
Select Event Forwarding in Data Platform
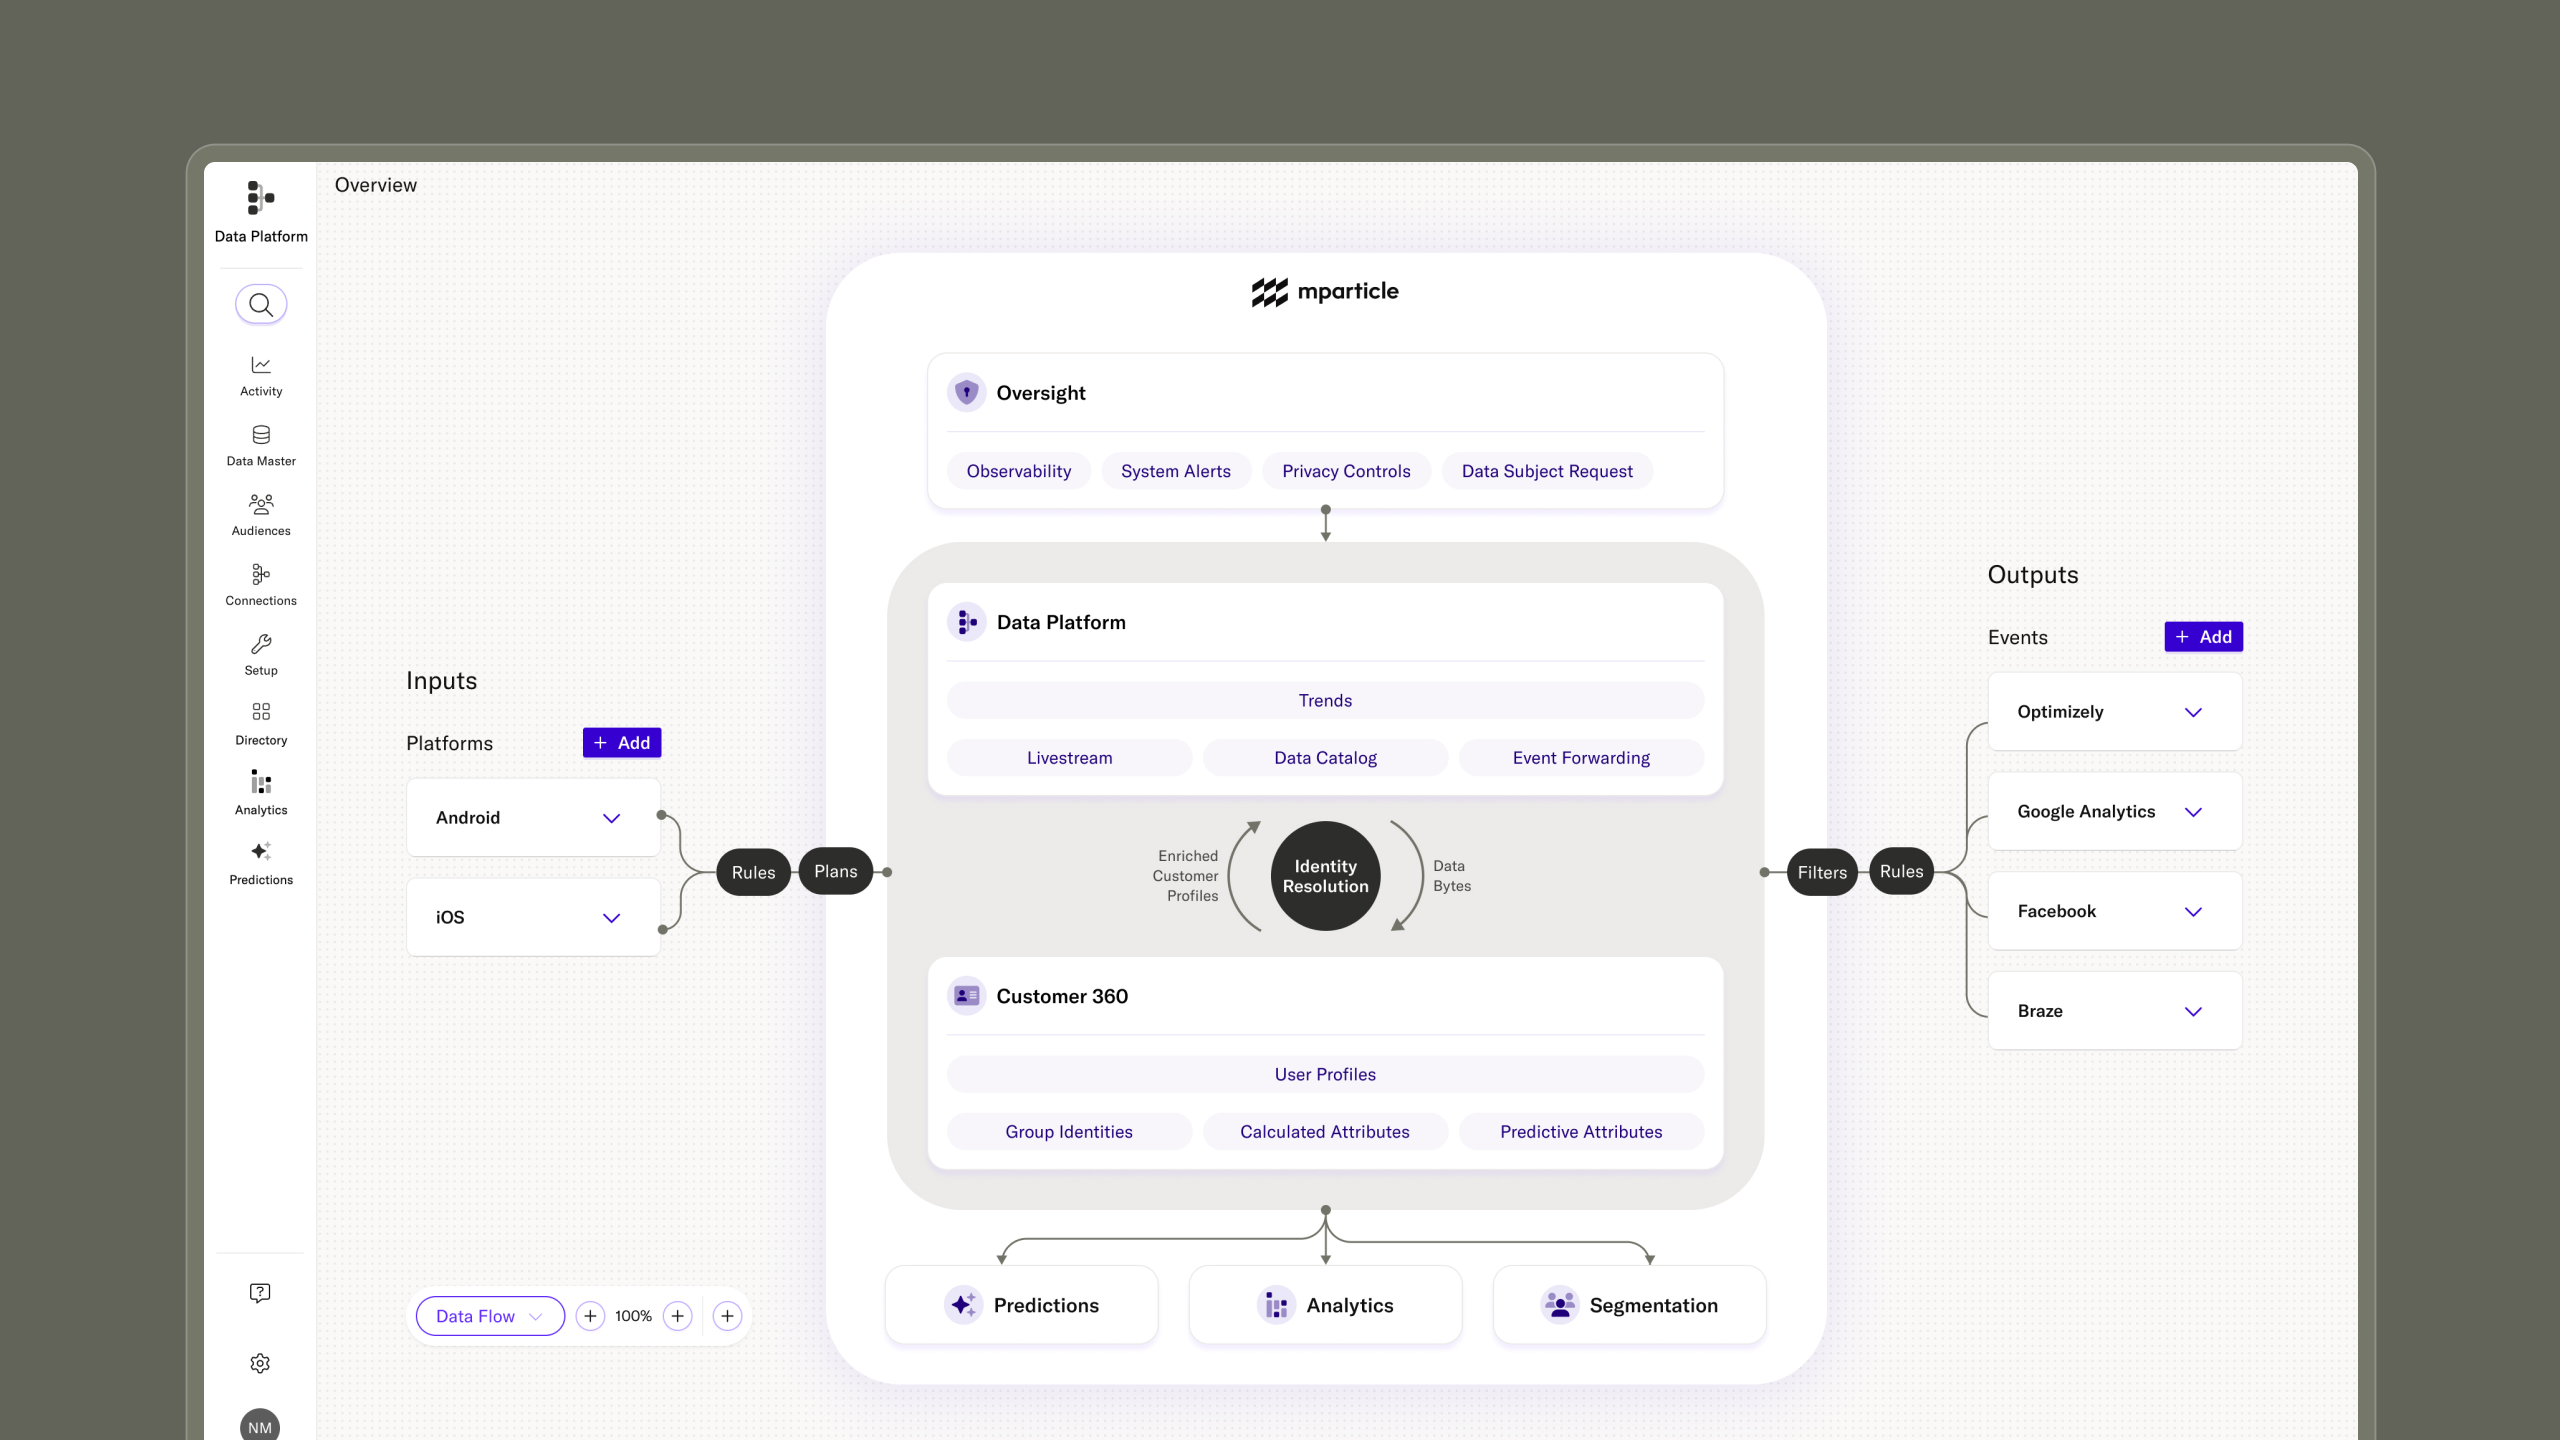tap(1581, 756)
